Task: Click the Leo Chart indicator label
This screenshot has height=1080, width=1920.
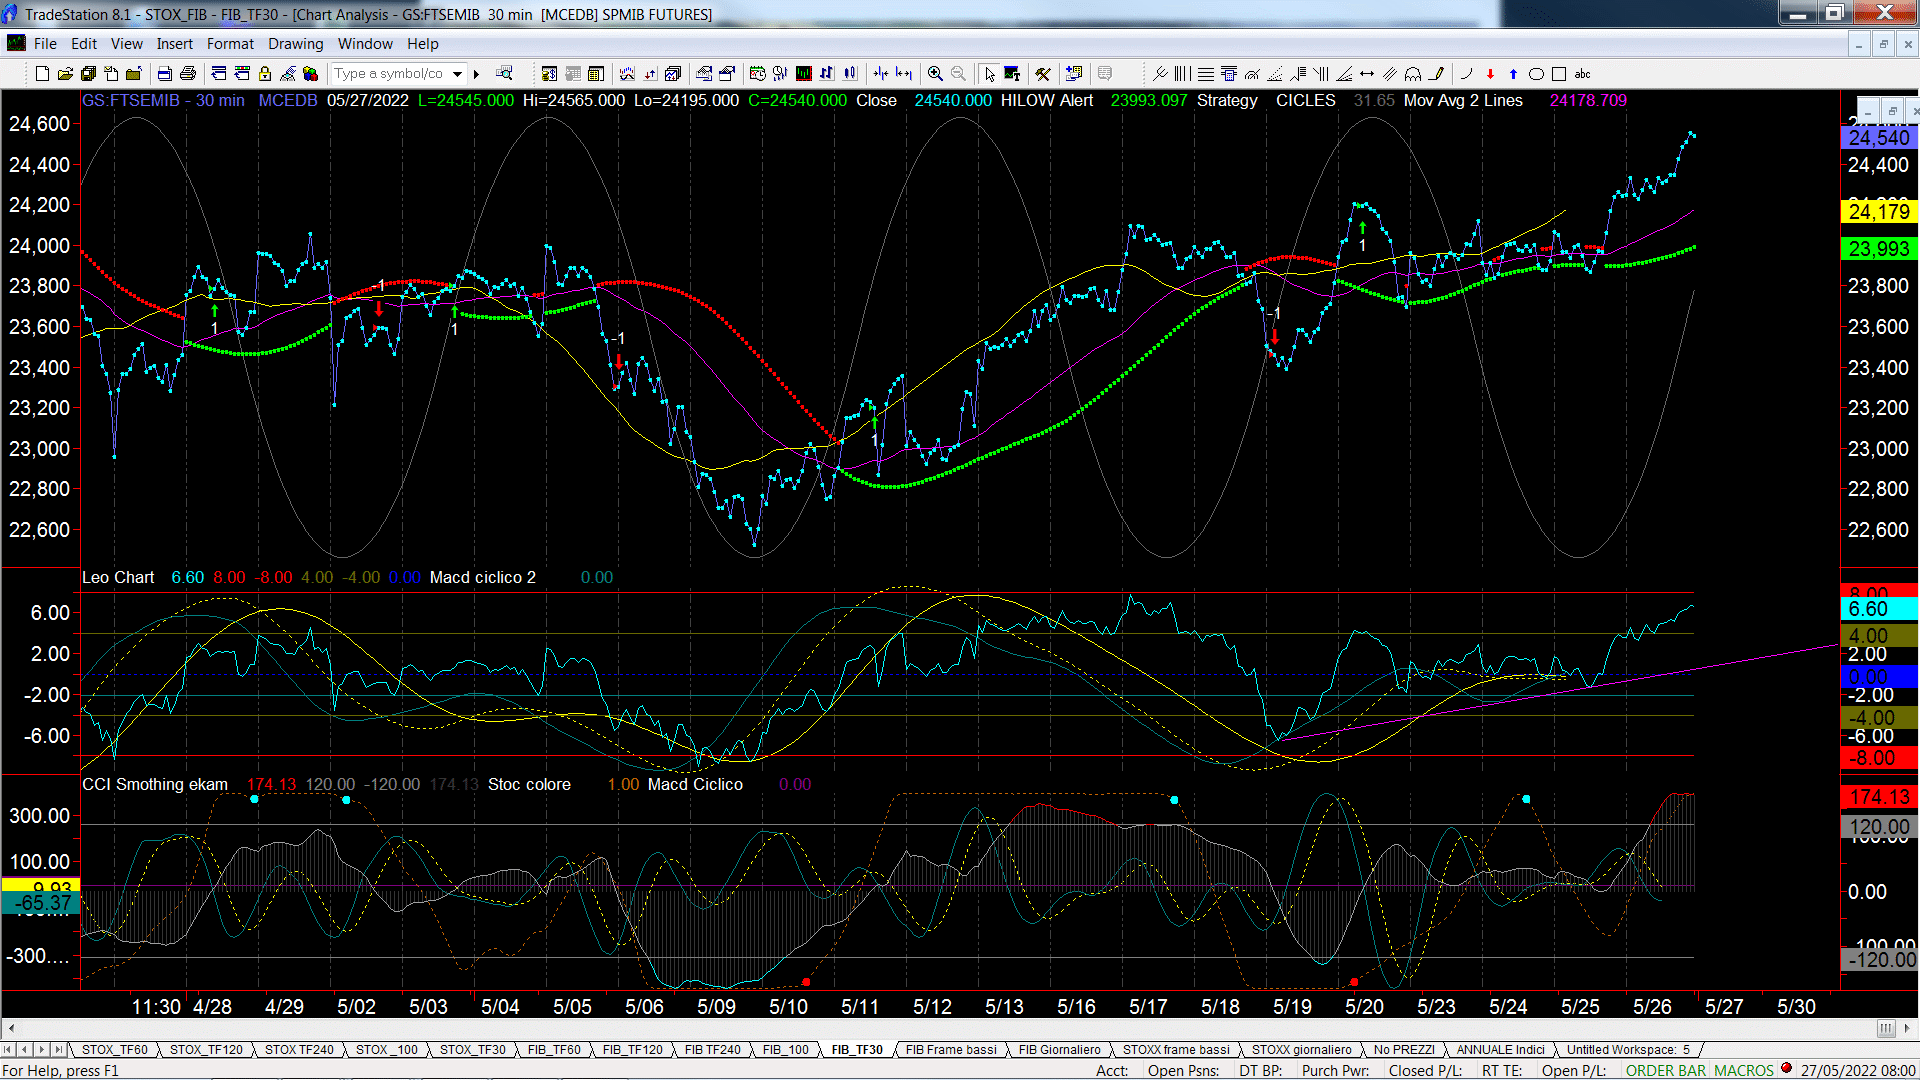Action: click(x=118, y=577)
